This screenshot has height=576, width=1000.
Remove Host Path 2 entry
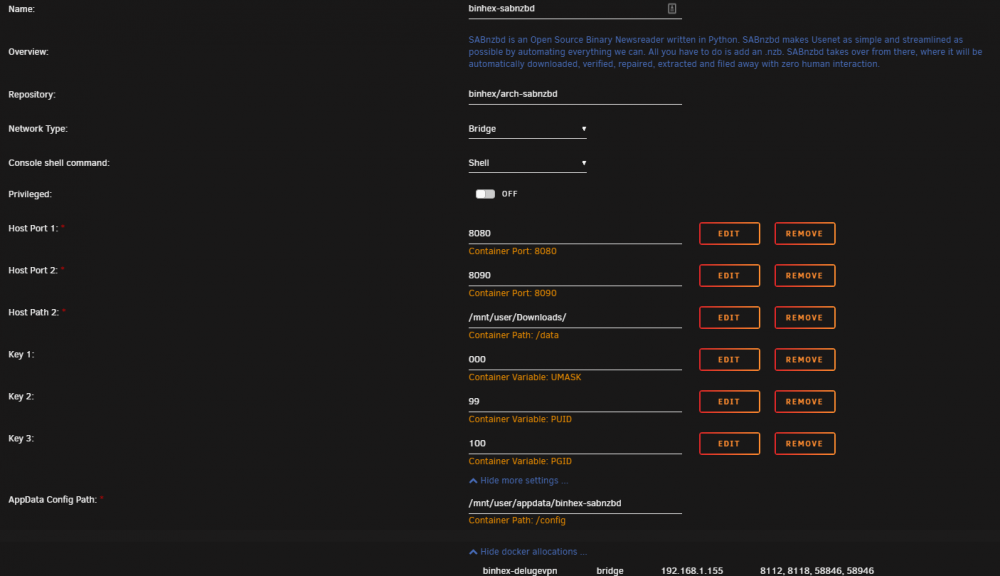pos(804,318)
